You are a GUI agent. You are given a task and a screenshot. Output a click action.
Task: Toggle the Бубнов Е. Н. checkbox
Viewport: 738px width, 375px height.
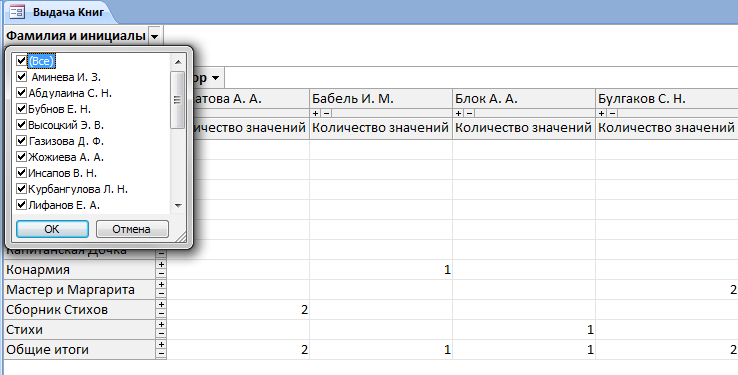pos(21,109)
